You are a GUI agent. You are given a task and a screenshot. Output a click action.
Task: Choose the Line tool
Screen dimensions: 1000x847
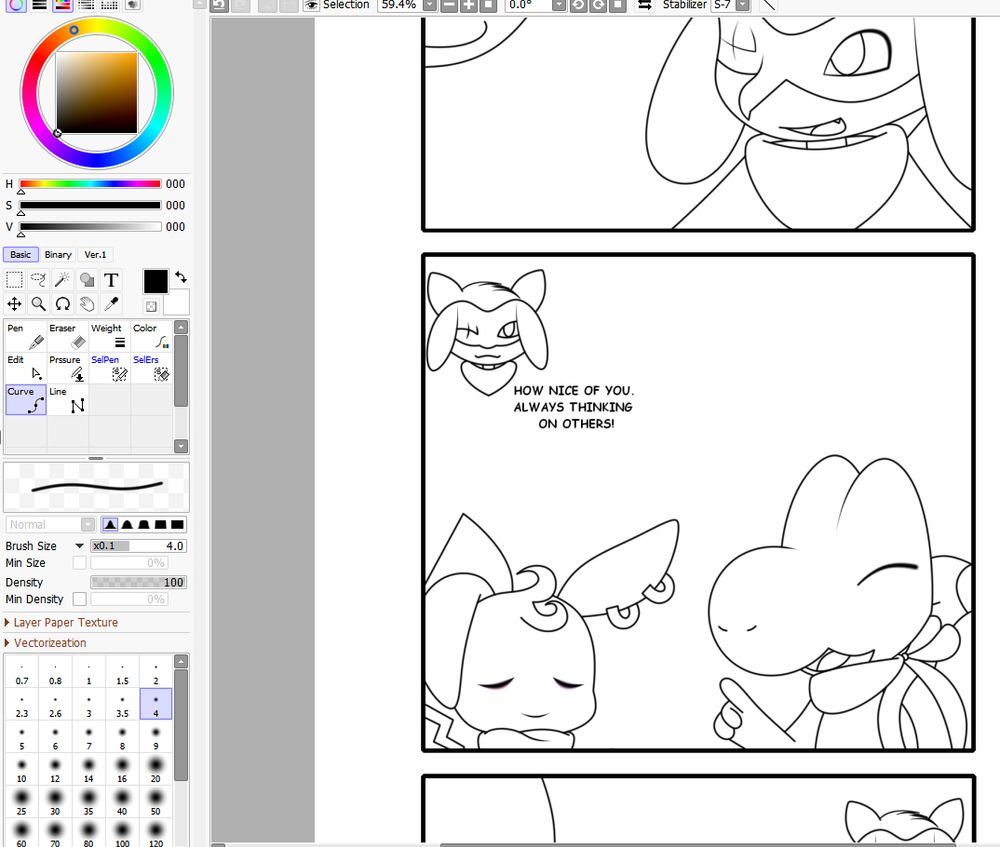pos(68,400)
